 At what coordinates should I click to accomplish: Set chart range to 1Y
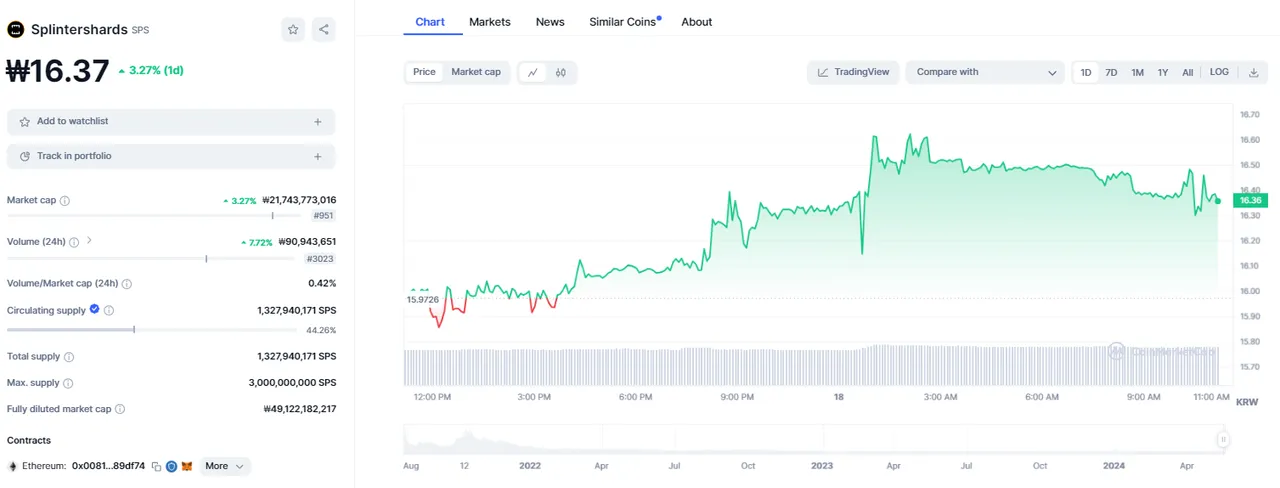(1163, 72)
